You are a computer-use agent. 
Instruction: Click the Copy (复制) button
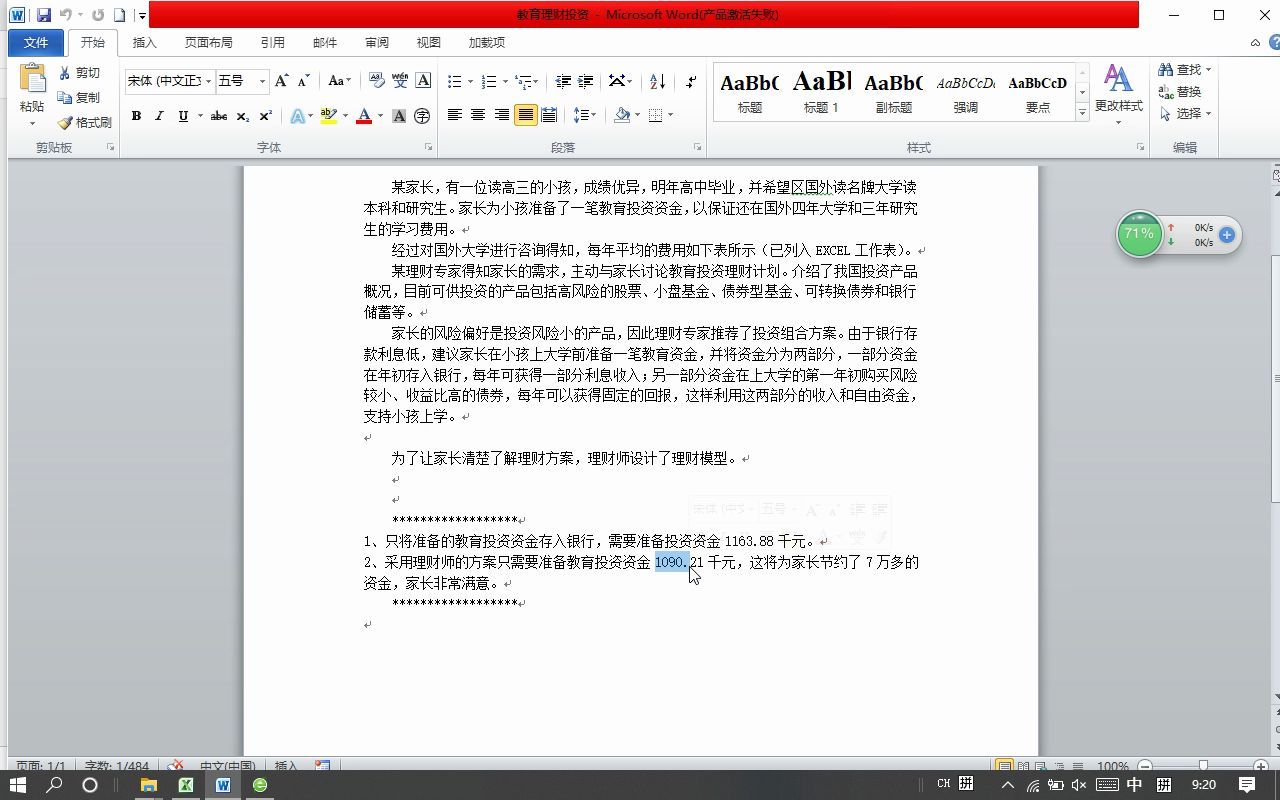pos(79,98)
